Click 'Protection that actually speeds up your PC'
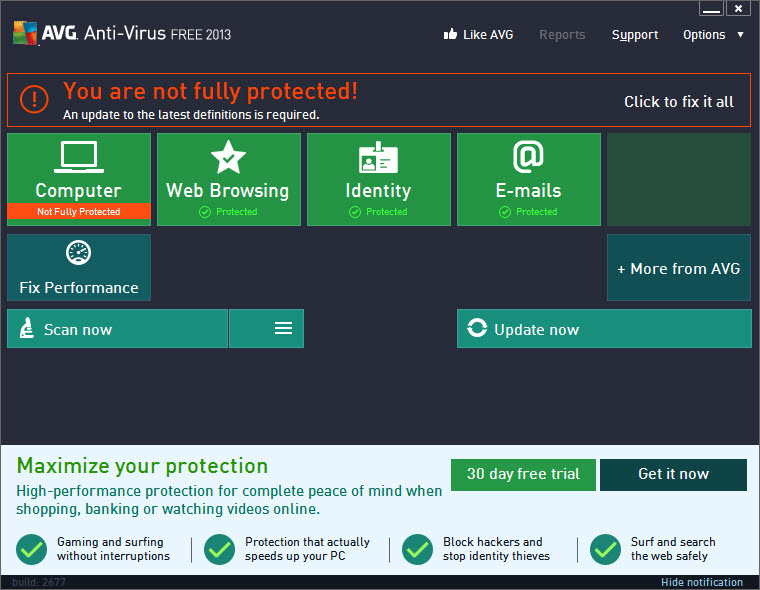 click(x=307, y=549)
